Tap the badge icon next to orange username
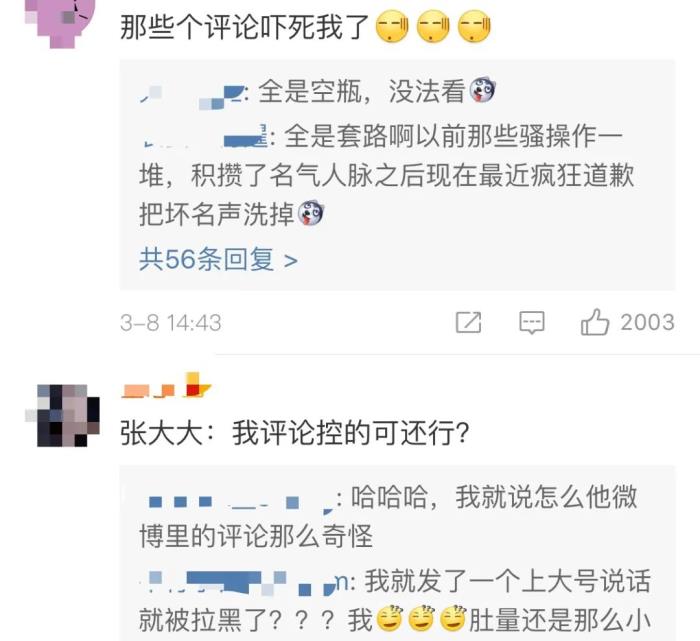 click(196, 385)
